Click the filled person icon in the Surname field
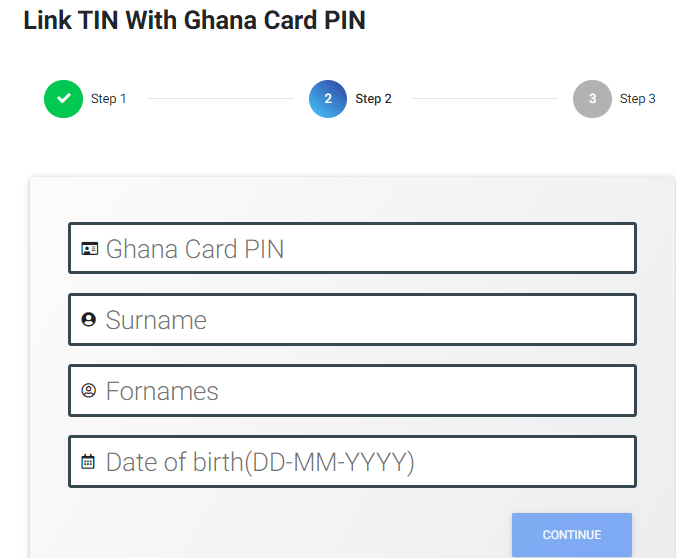The height and width of the screenshot is (558, 676). (89, 320)
